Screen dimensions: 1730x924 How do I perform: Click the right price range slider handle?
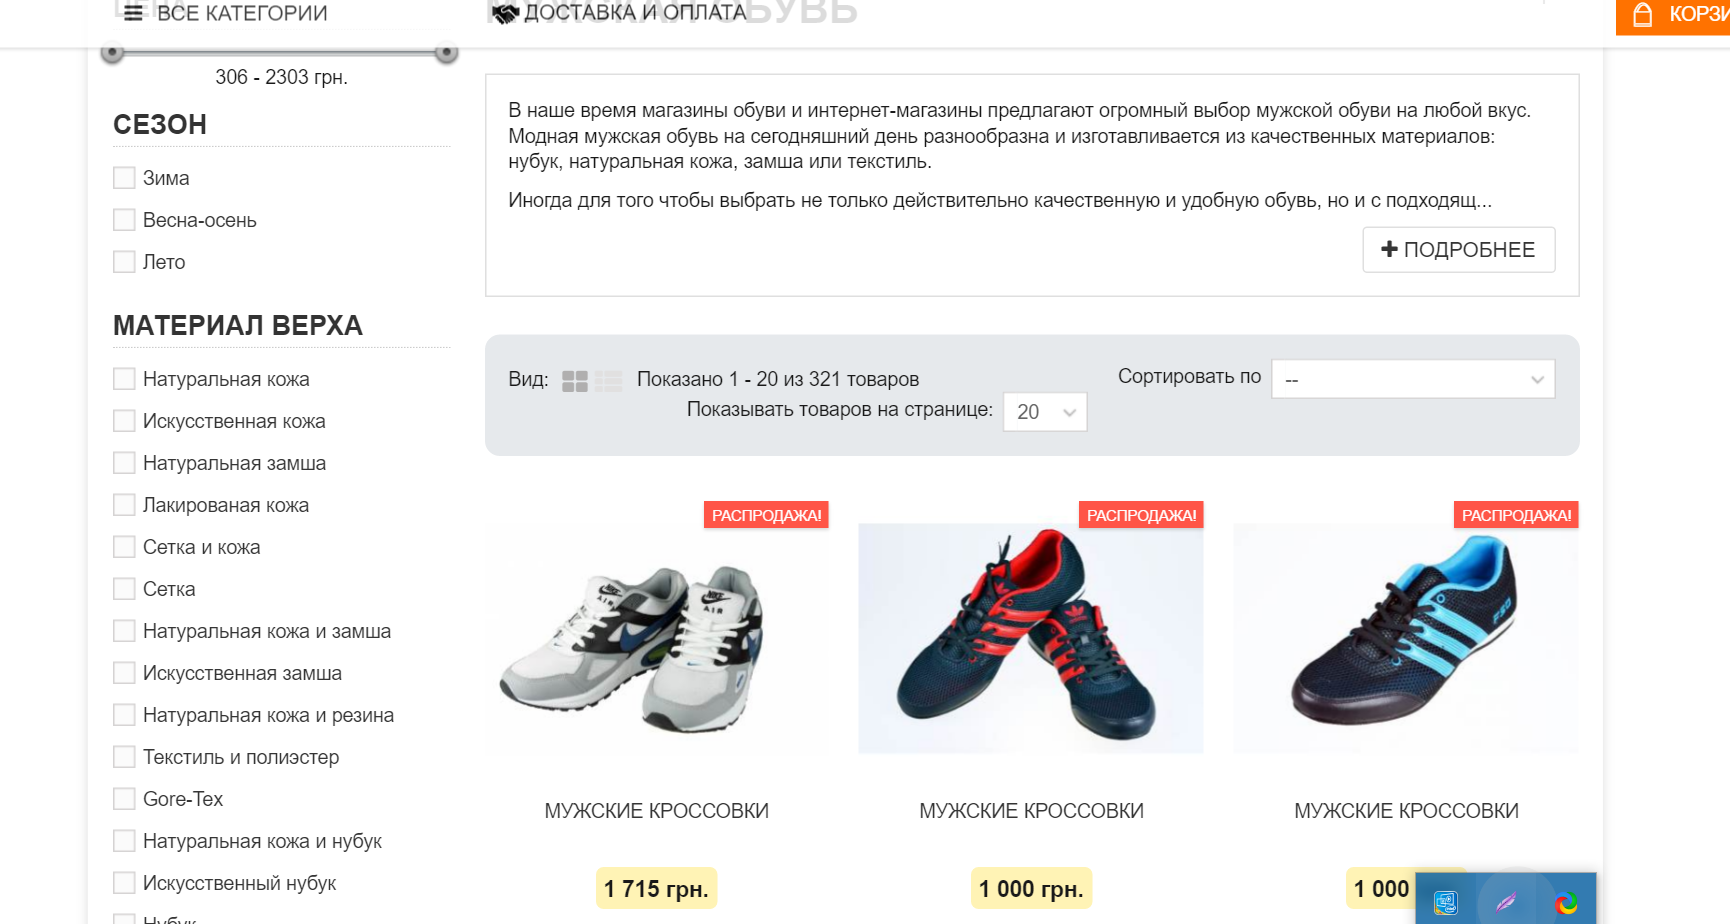pyautogui.click(x=447, y=52)
